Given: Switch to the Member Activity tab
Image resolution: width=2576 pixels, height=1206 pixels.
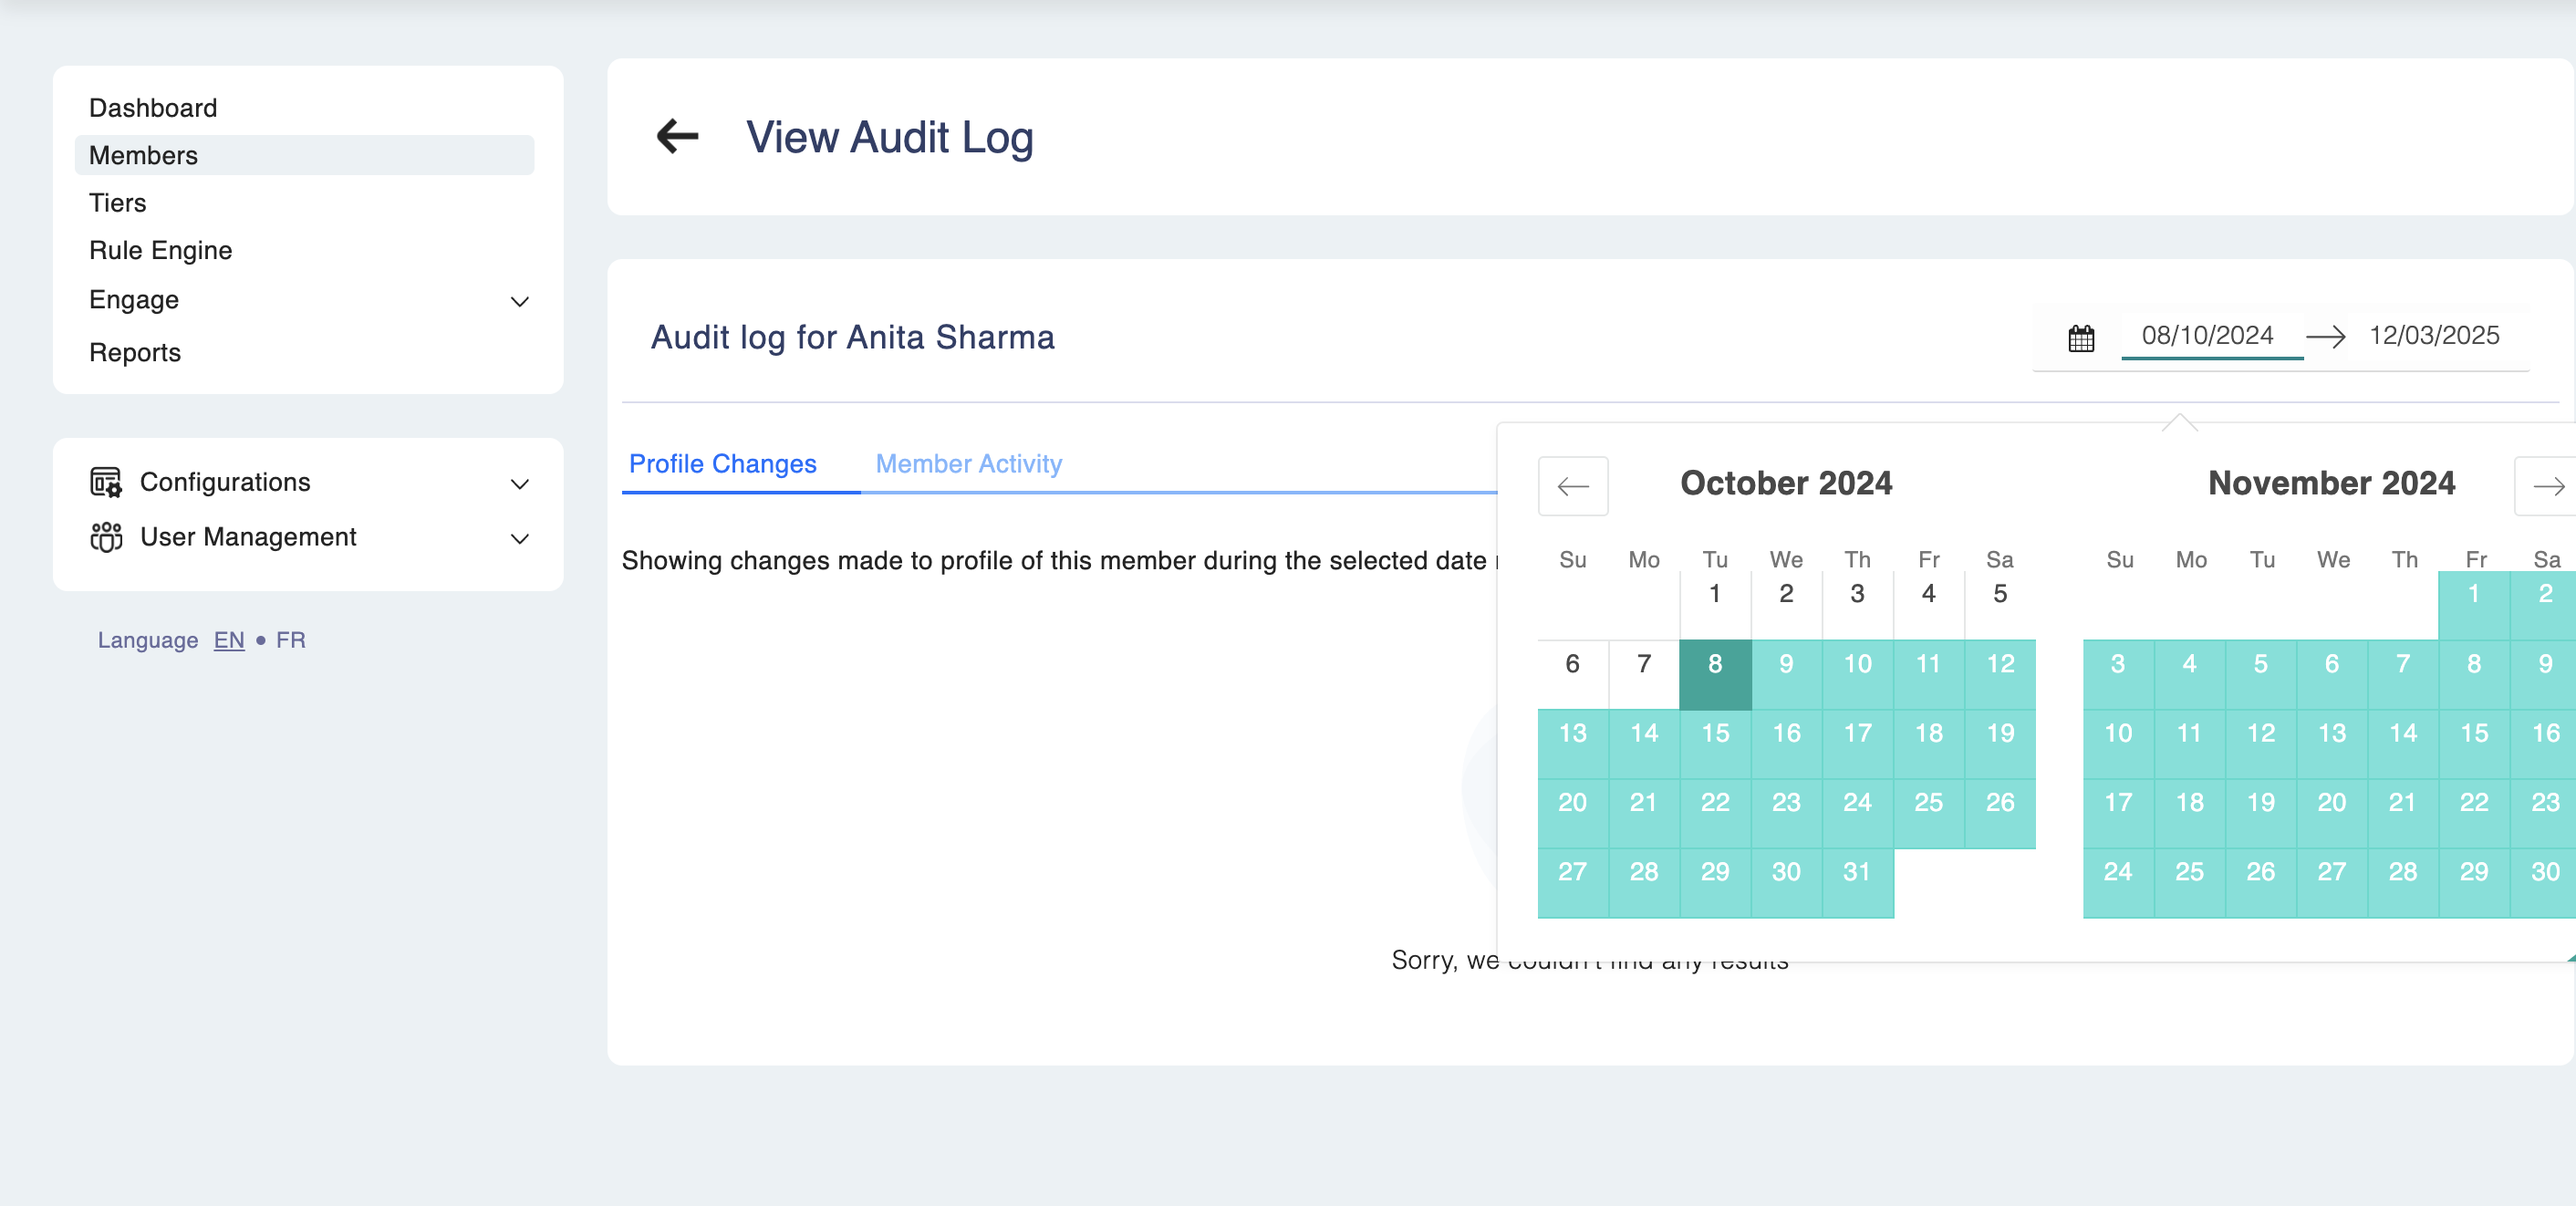Looking at the screenshot, I should pos(968,464).
